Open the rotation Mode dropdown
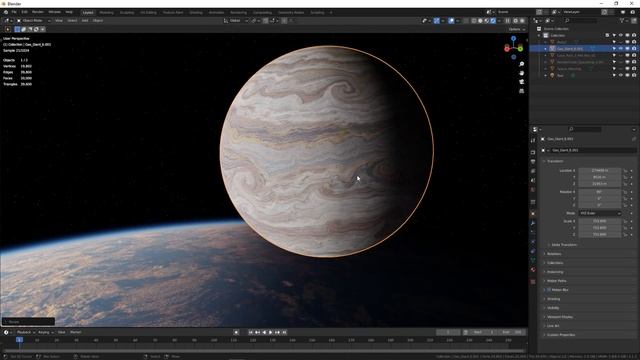Viewport: 640px width, 360px height. coord(600,213)
